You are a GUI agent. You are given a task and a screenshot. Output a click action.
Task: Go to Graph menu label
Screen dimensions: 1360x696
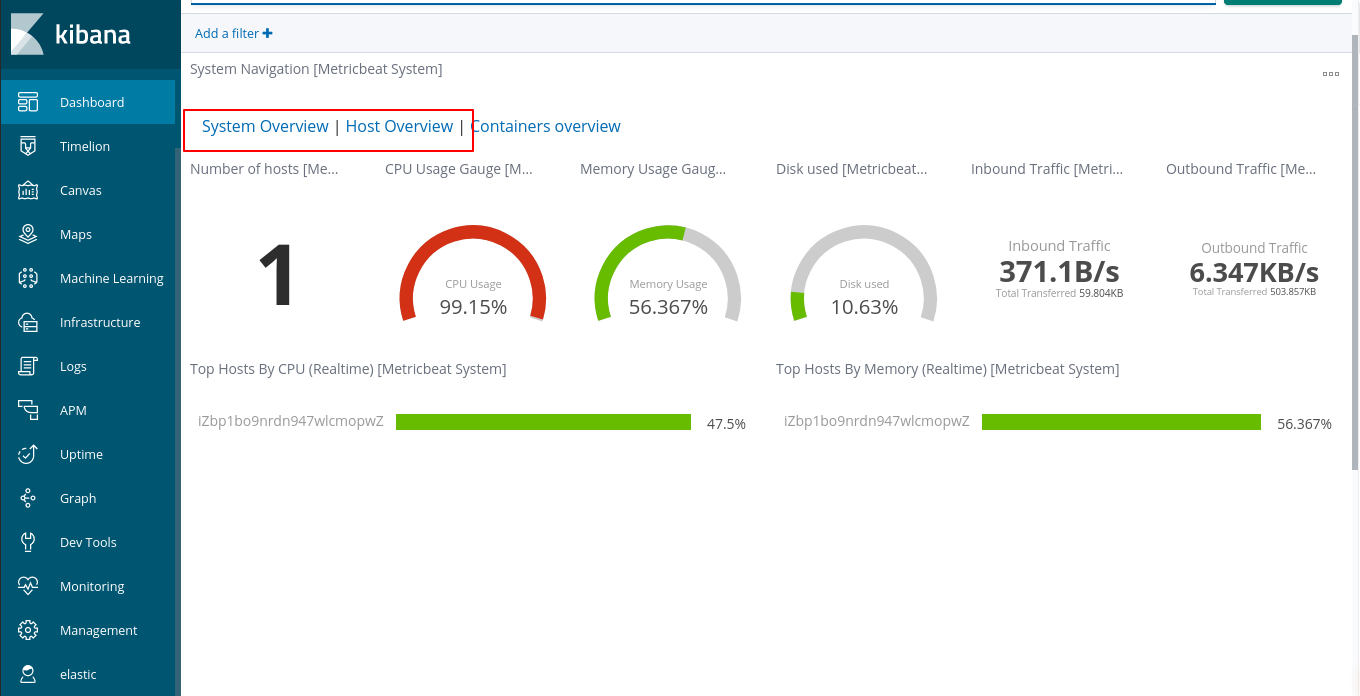78,498
